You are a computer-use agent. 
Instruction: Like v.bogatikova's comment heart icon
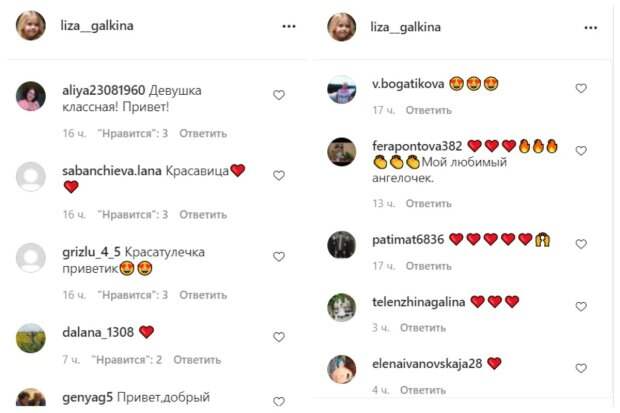coord(581,88)
